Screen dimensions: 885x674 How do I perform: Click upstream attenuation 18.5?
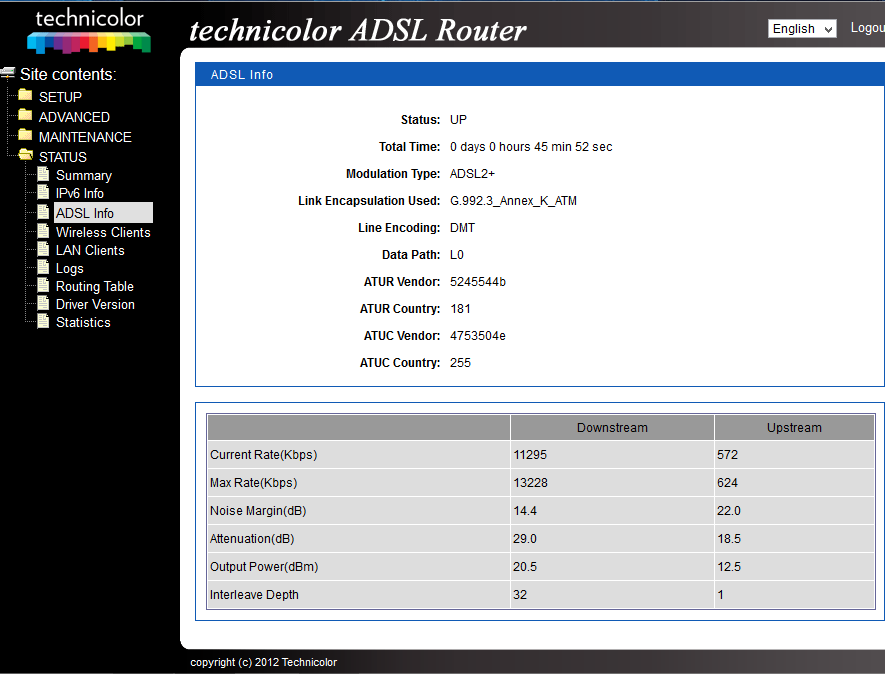(x=729, y=539)
